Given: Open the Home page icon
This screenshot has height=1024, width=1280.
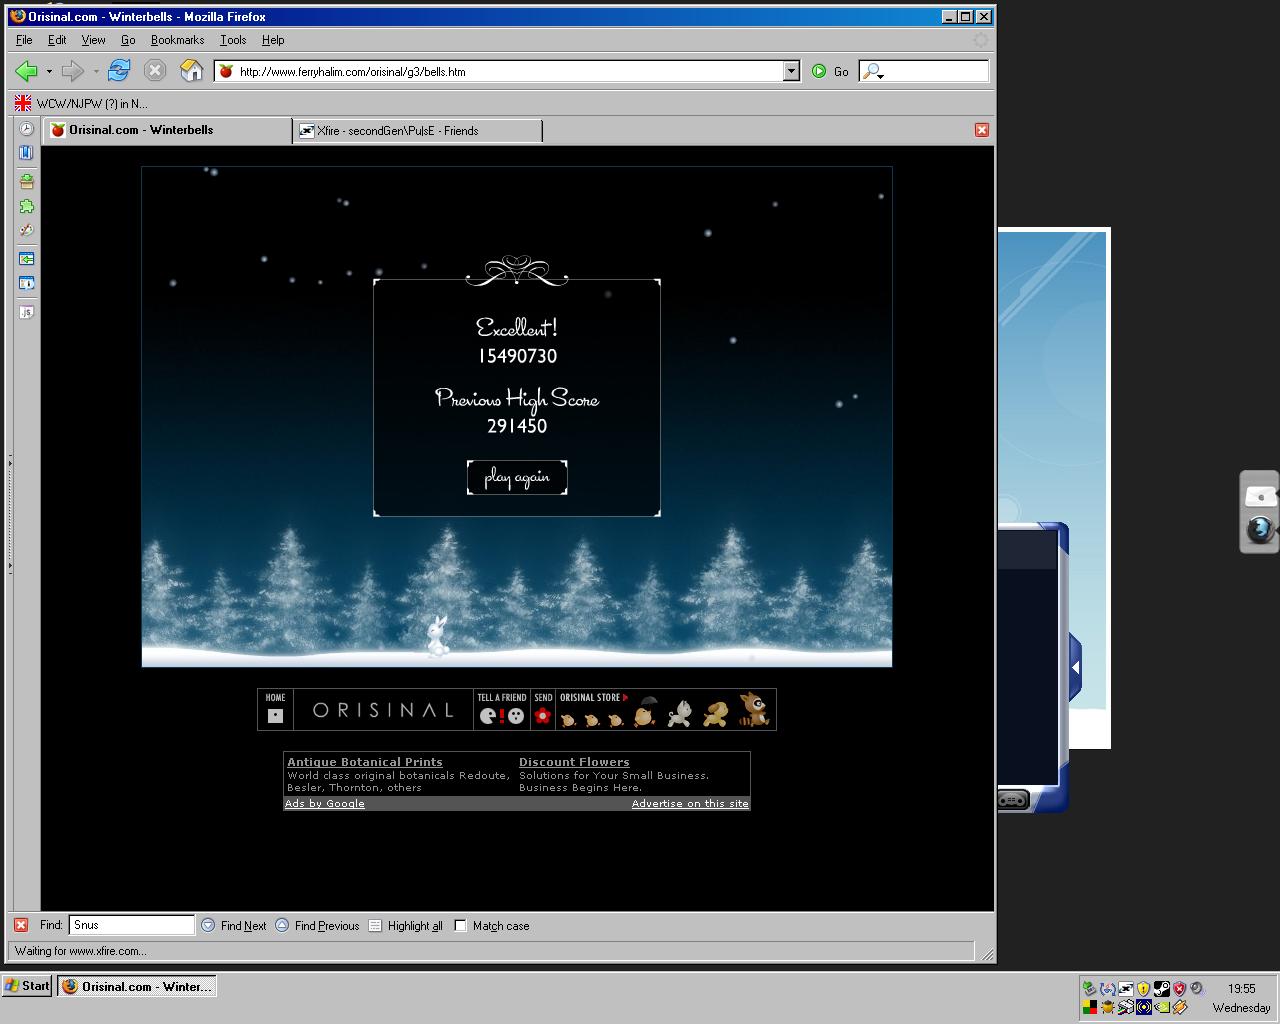Looking at the screenshot, I should tap(191, 70).
